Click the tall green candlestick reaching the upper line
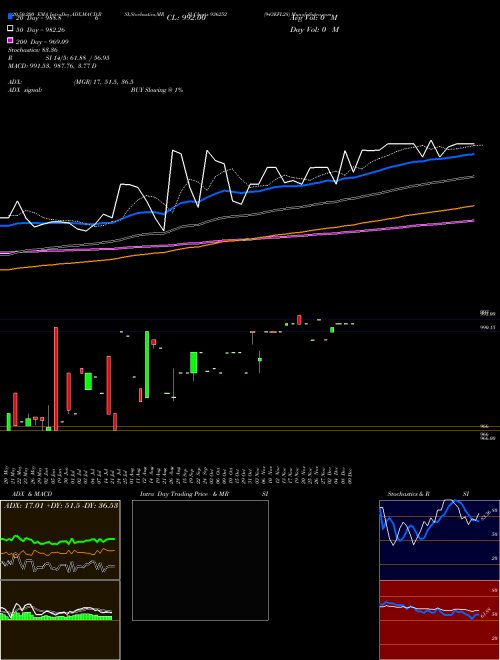The width and height of the screenshot is (500, 660). point(147,364)
